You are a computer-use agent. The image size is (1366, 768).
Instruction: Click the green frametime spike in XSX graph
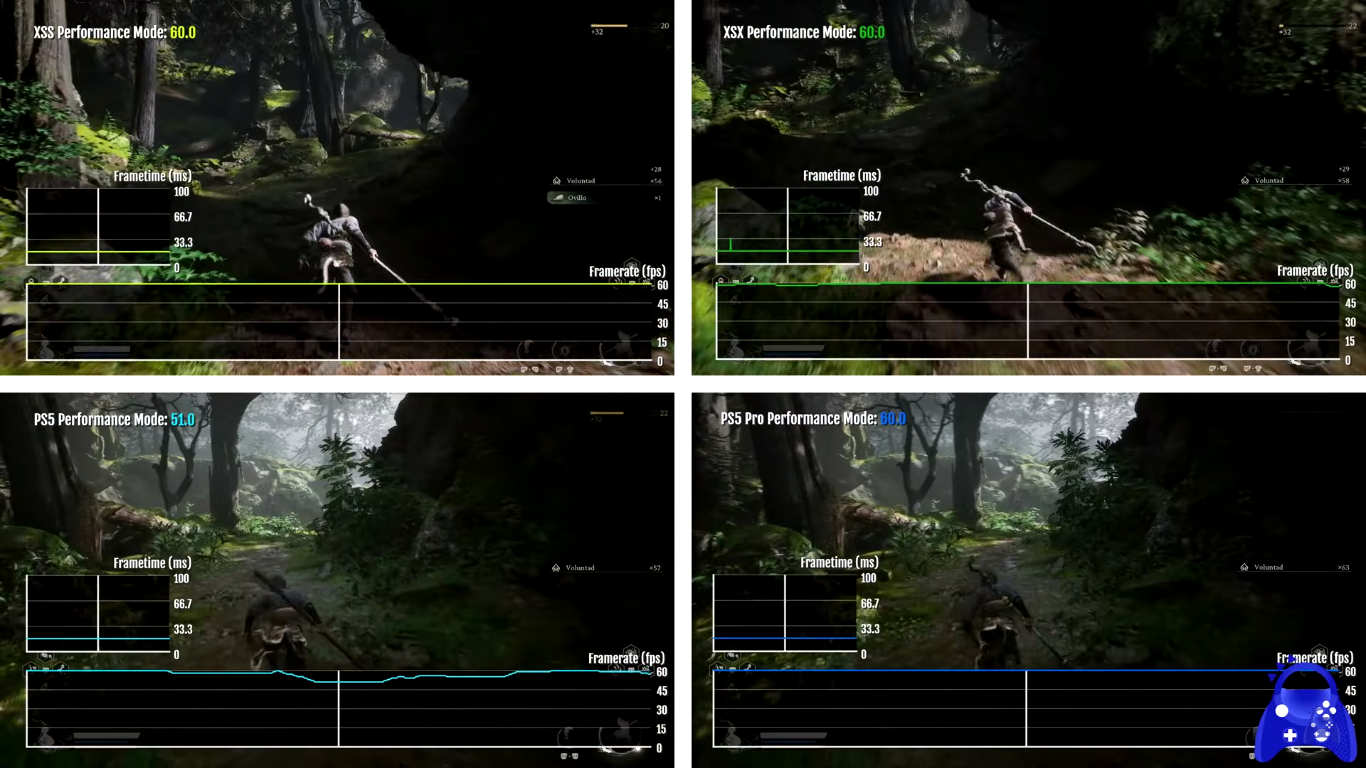tap(731, 244)
